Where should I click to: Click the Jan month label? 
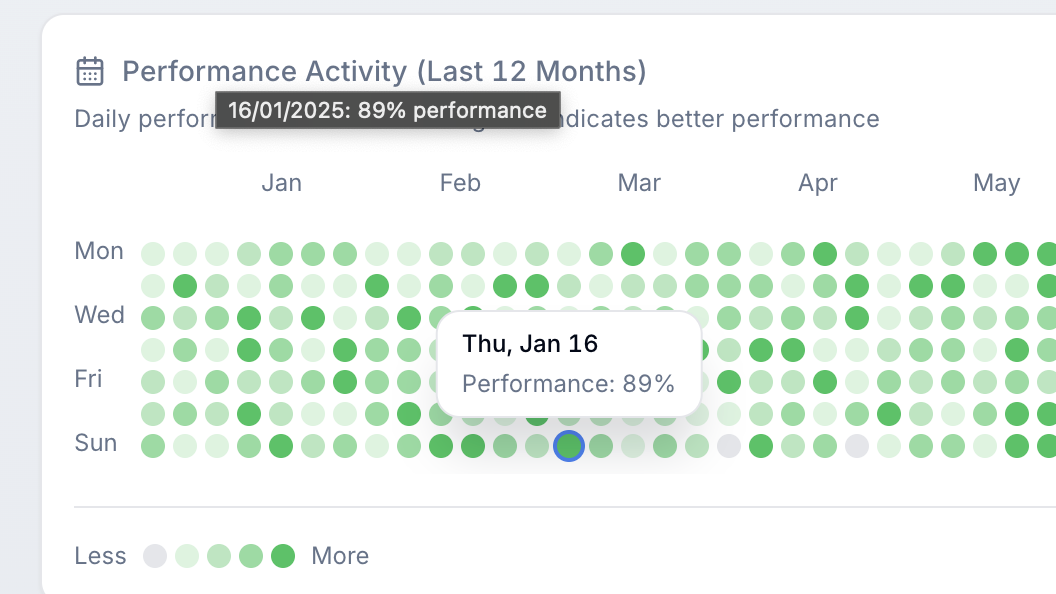281,183
